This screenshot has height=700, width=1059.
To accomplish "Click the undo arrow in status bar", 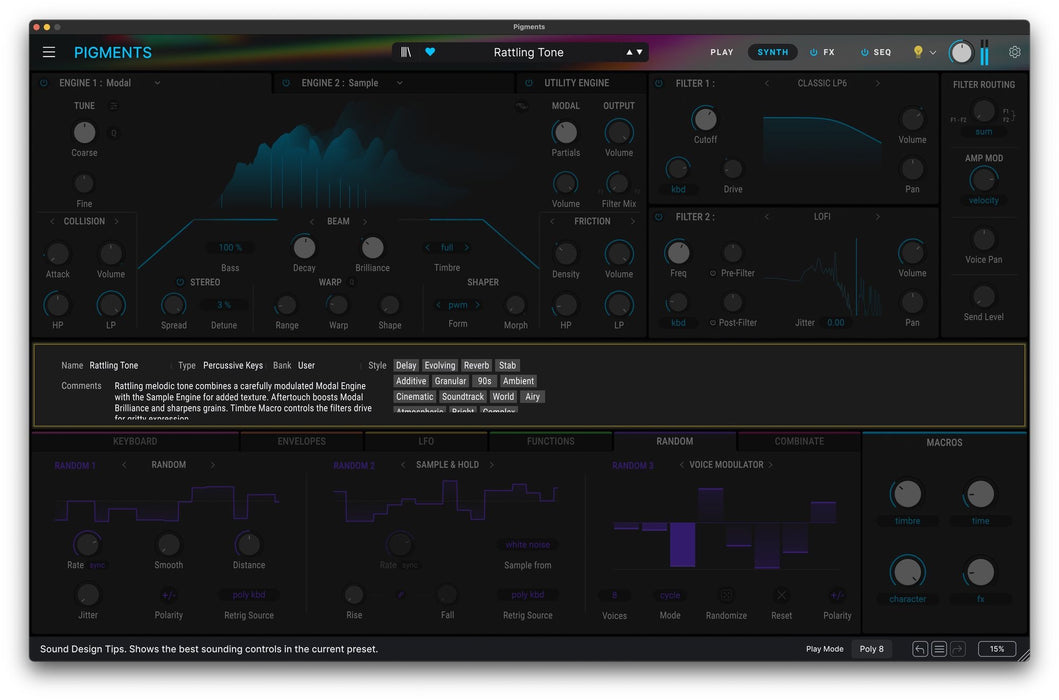I will pyautogui.click(x=920, y=649).
